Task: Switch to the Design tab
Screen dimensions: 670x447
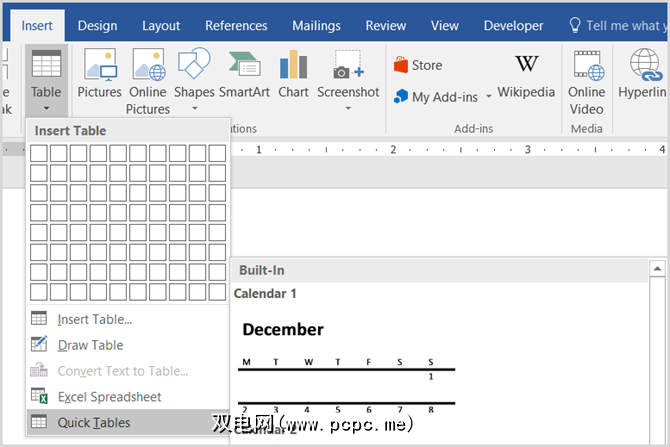Action: pos(97,26)
